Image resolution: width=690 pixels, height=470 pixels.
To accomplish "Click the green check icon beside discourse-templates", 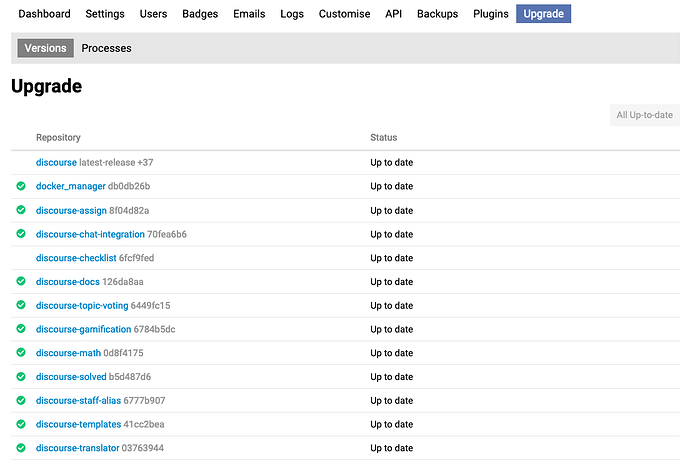I will (x=21, y=424).
